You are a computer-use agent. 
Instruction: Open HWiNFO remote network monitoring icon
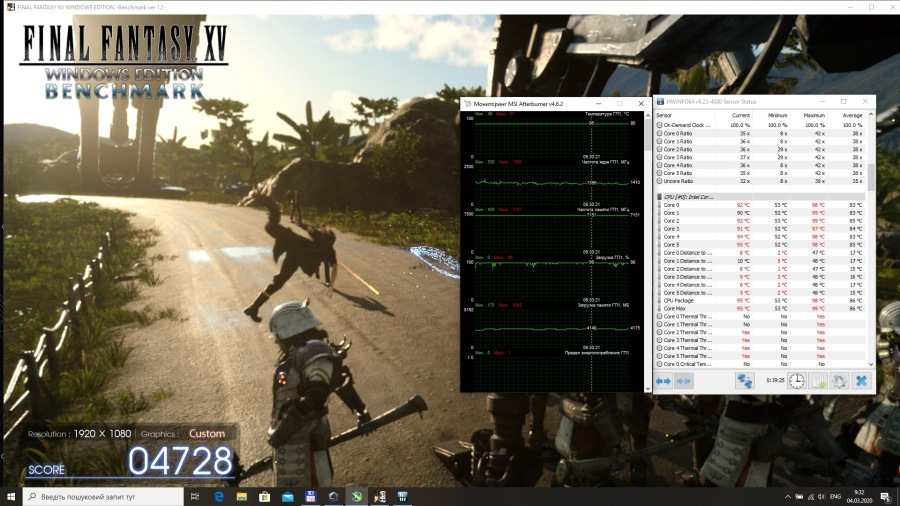pyautogui.click(x=744, y=381)
